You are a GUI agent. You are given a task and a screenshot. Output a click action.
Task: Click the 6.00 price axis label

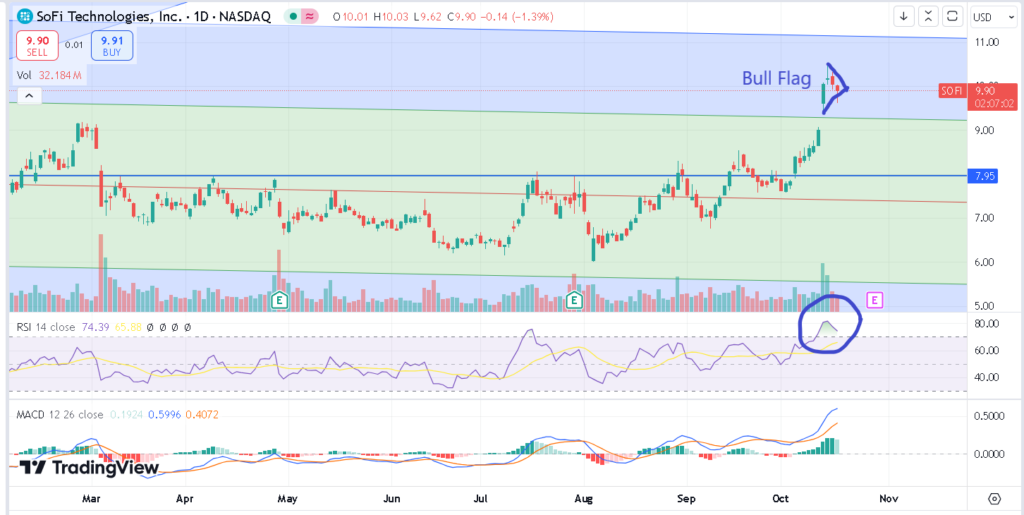[987, 262]
